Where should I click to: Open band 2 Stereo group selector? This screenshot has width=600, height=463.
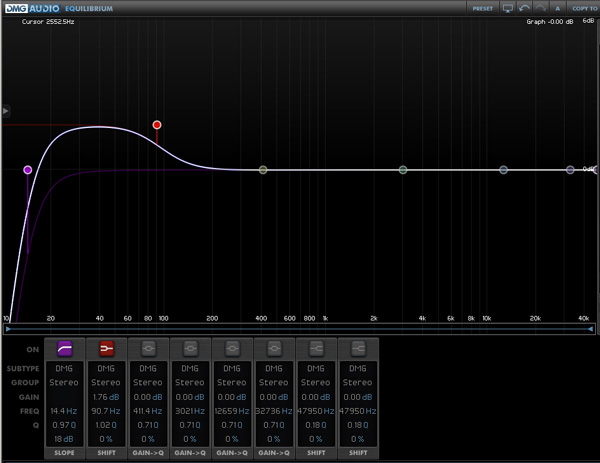click(106, 383)
